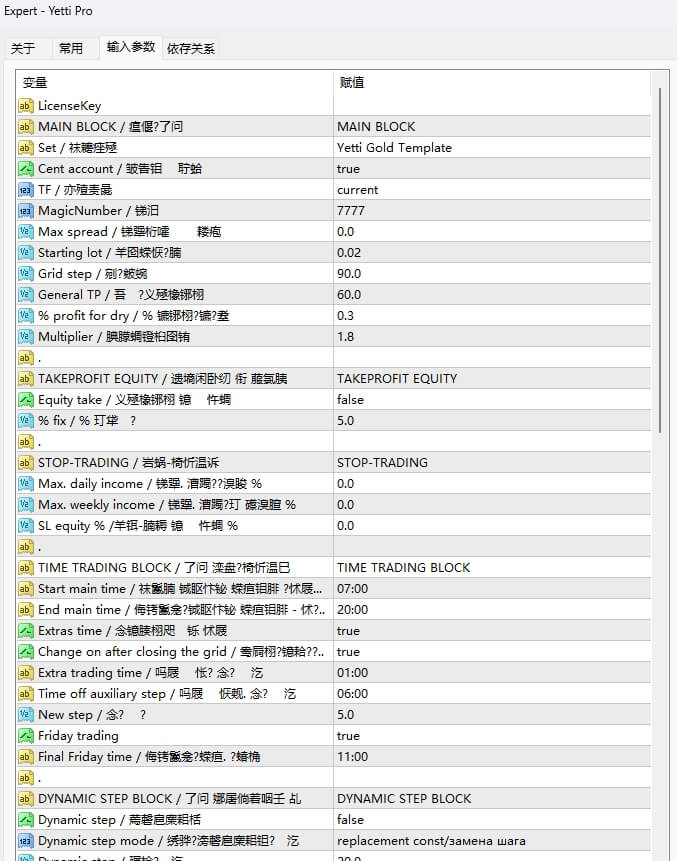Screen dimensions: 677x861
Task: Click the string icon beside MAIN BLOCK
Action: tap(26, 127)
